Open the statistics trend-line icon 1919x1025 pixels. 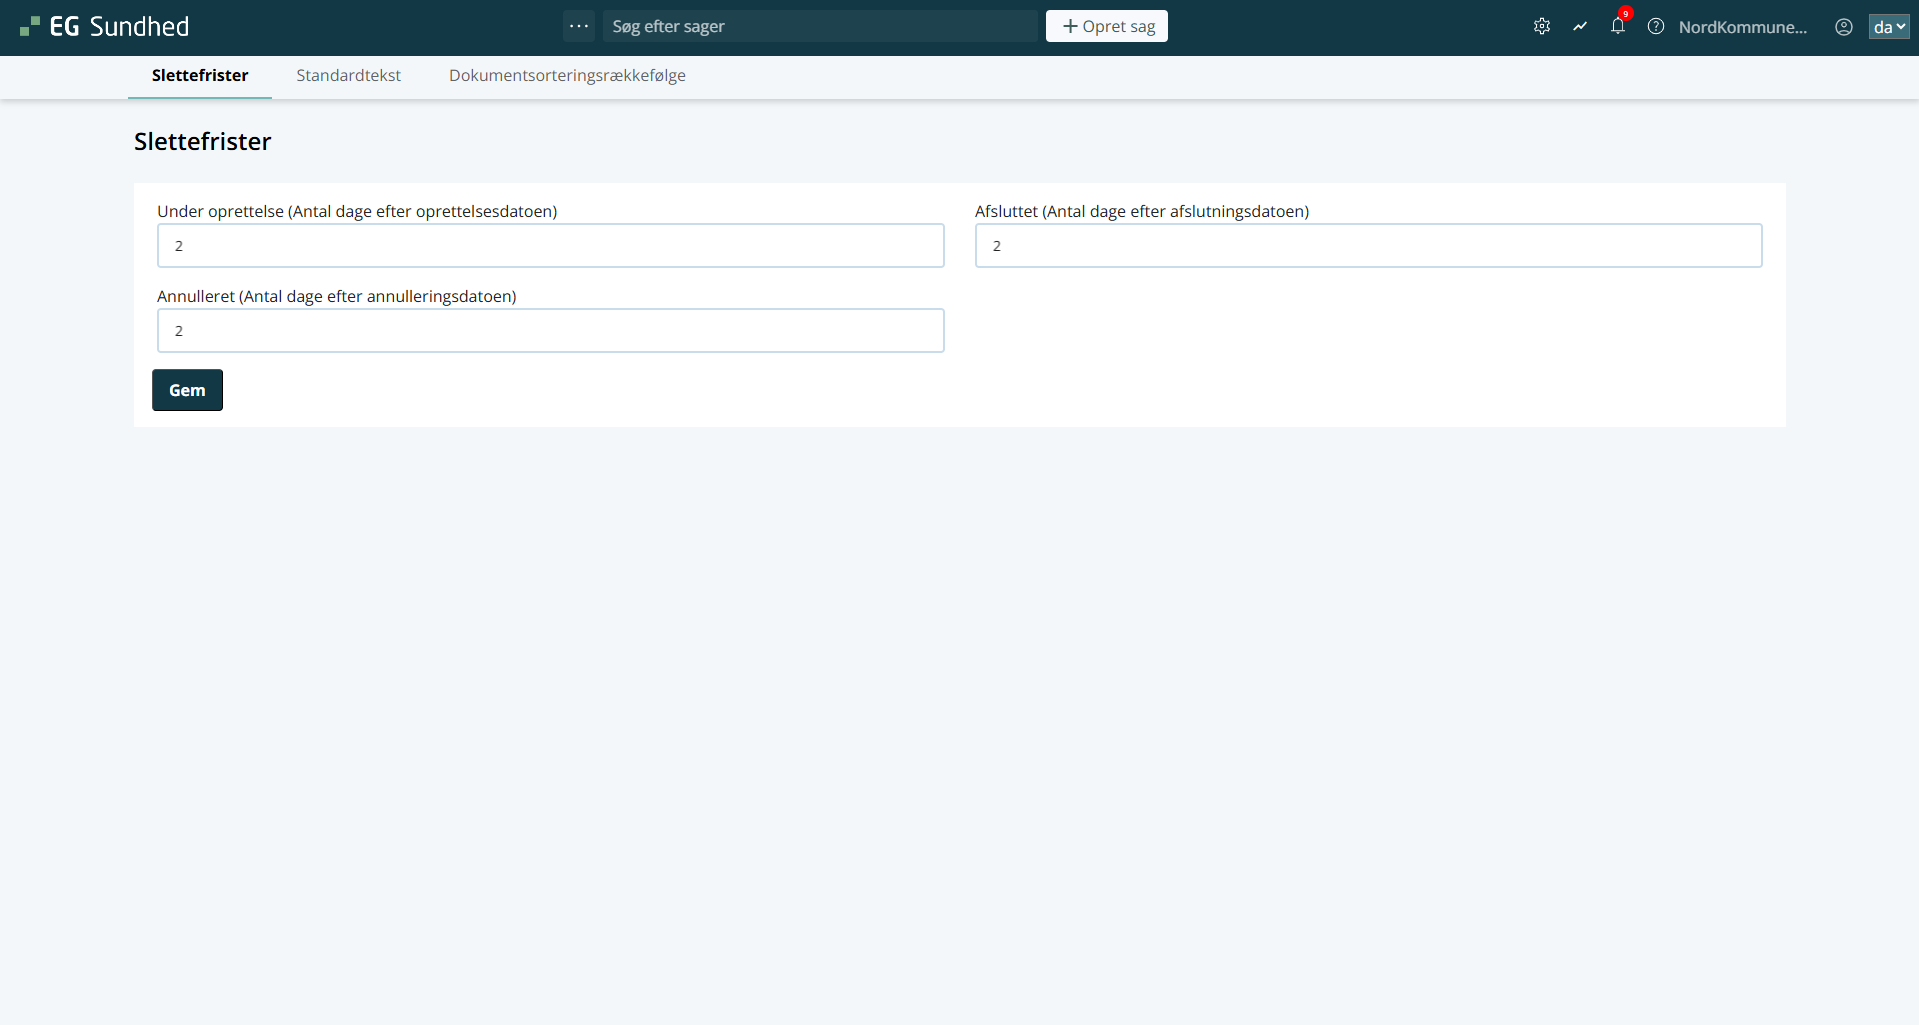(1579, 27)
